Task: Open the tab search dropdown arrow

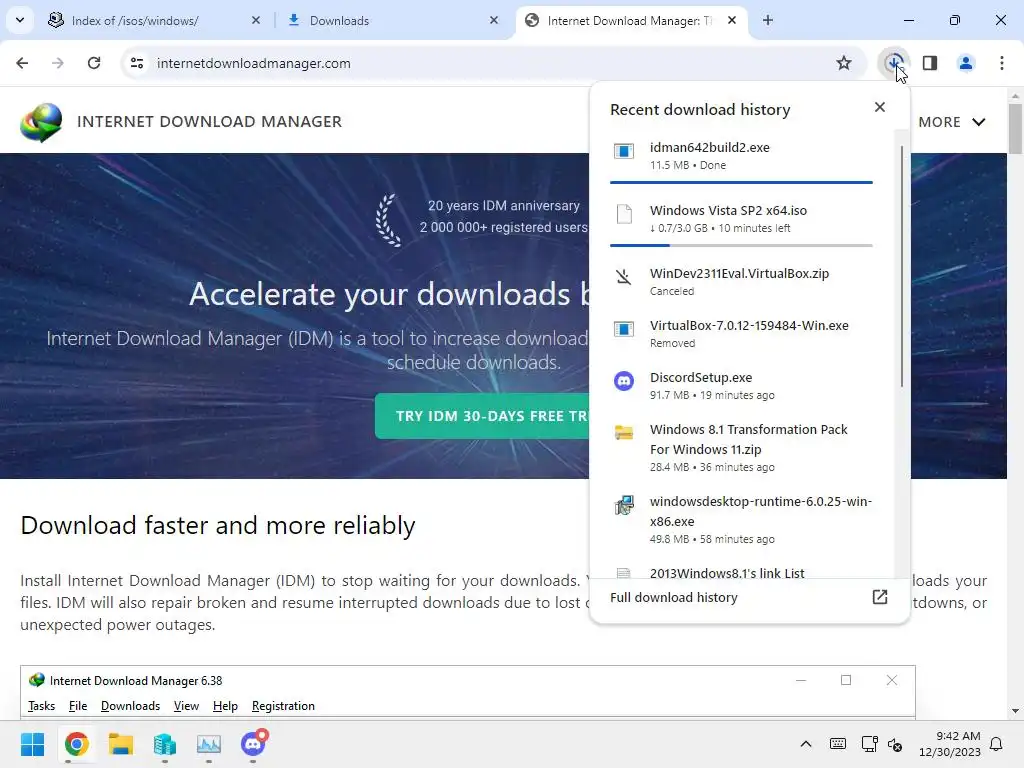Action: coord(20,20)
